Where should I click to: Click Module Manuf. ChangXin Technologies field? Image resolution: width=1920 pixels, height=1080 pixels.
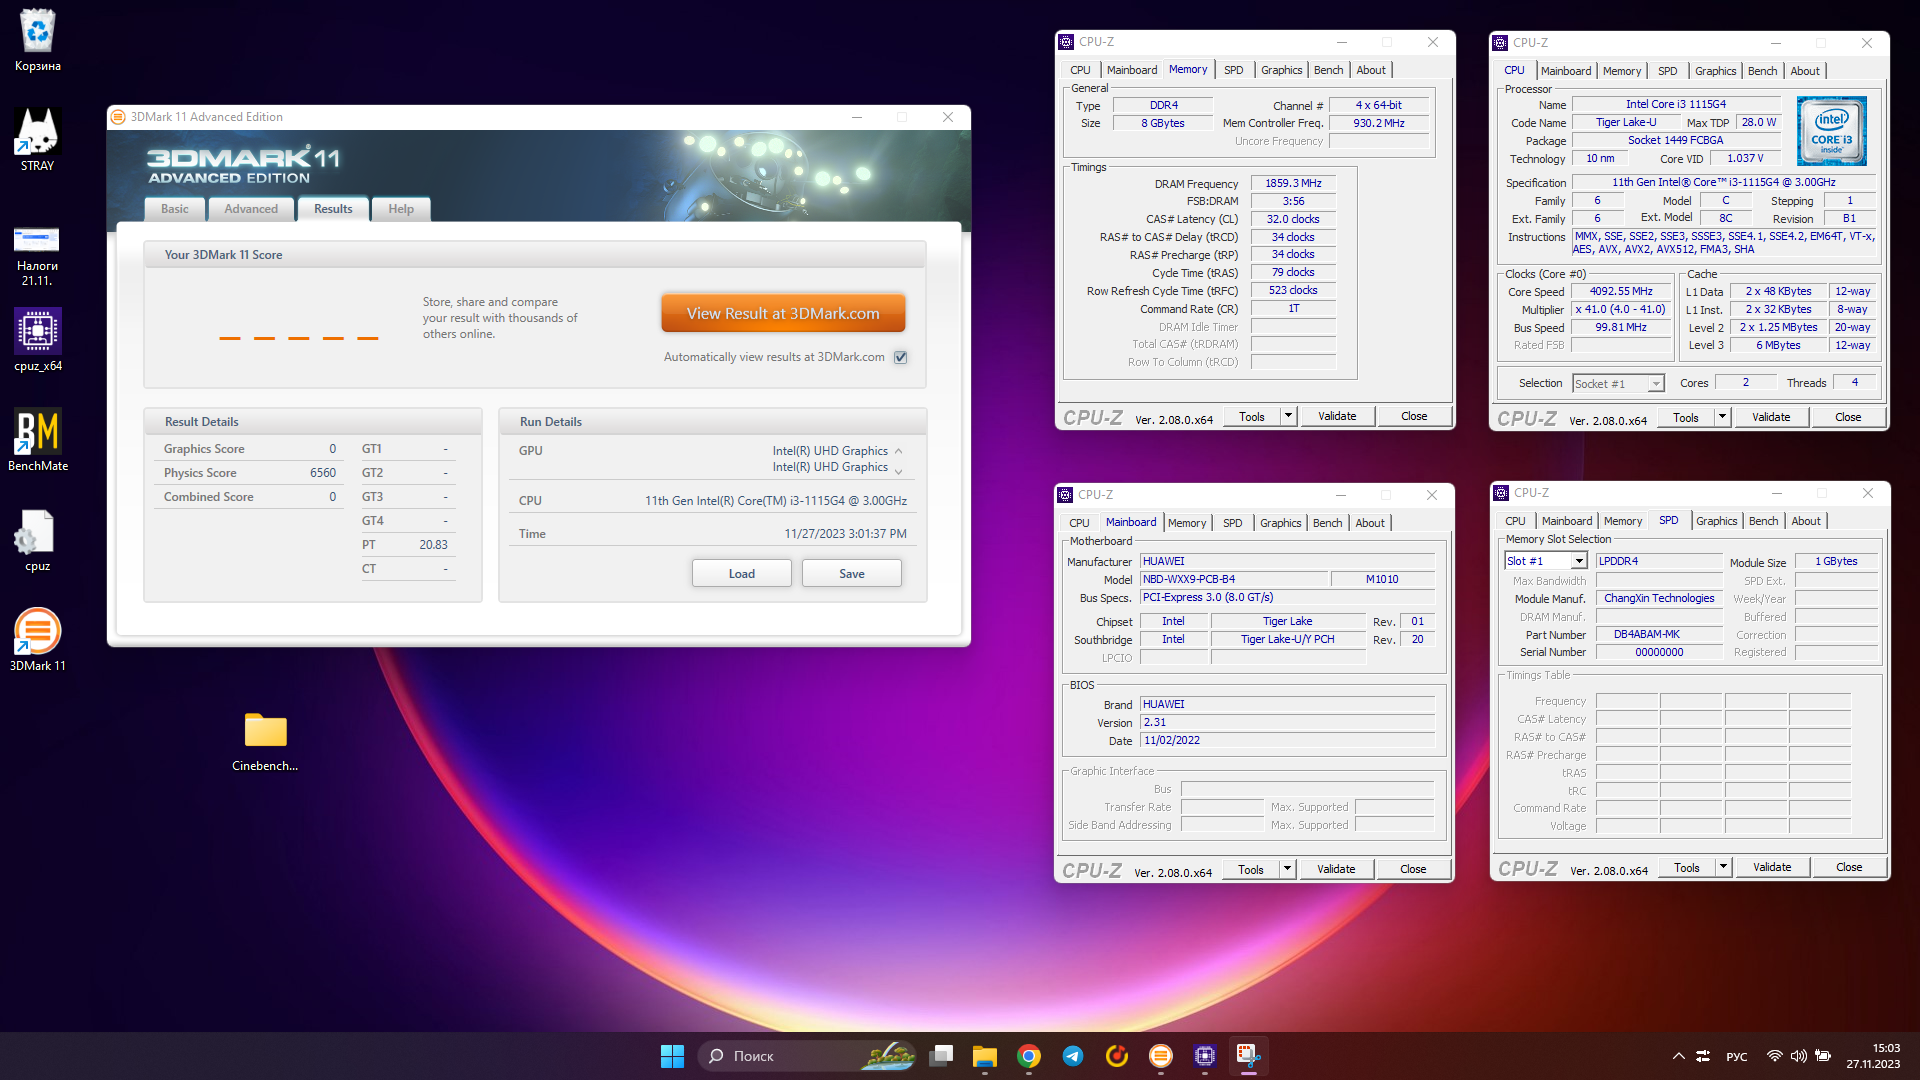1659,598
